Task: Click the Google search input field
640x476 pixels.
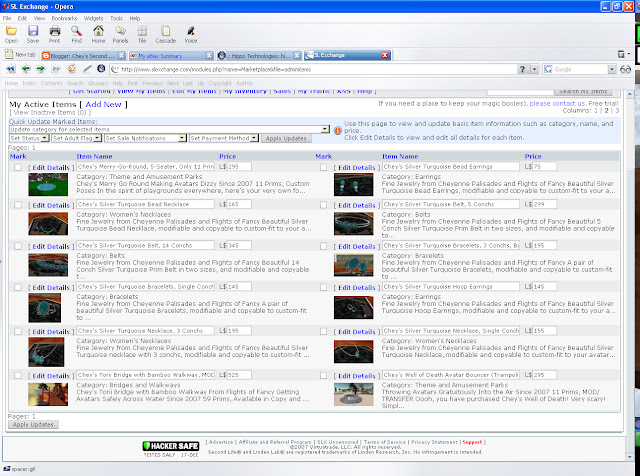Action: (580, 69)
